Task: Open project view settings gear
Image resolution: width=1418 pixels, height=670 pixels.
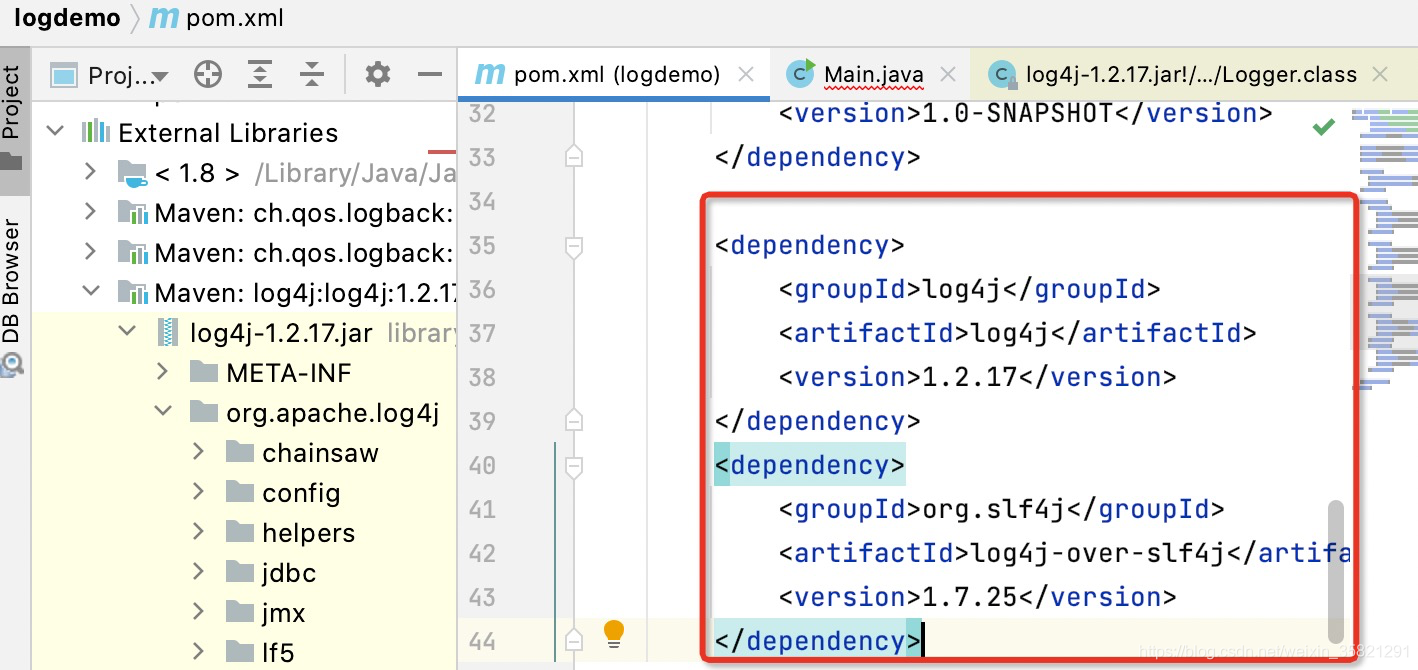Action: tap(377, 74)
